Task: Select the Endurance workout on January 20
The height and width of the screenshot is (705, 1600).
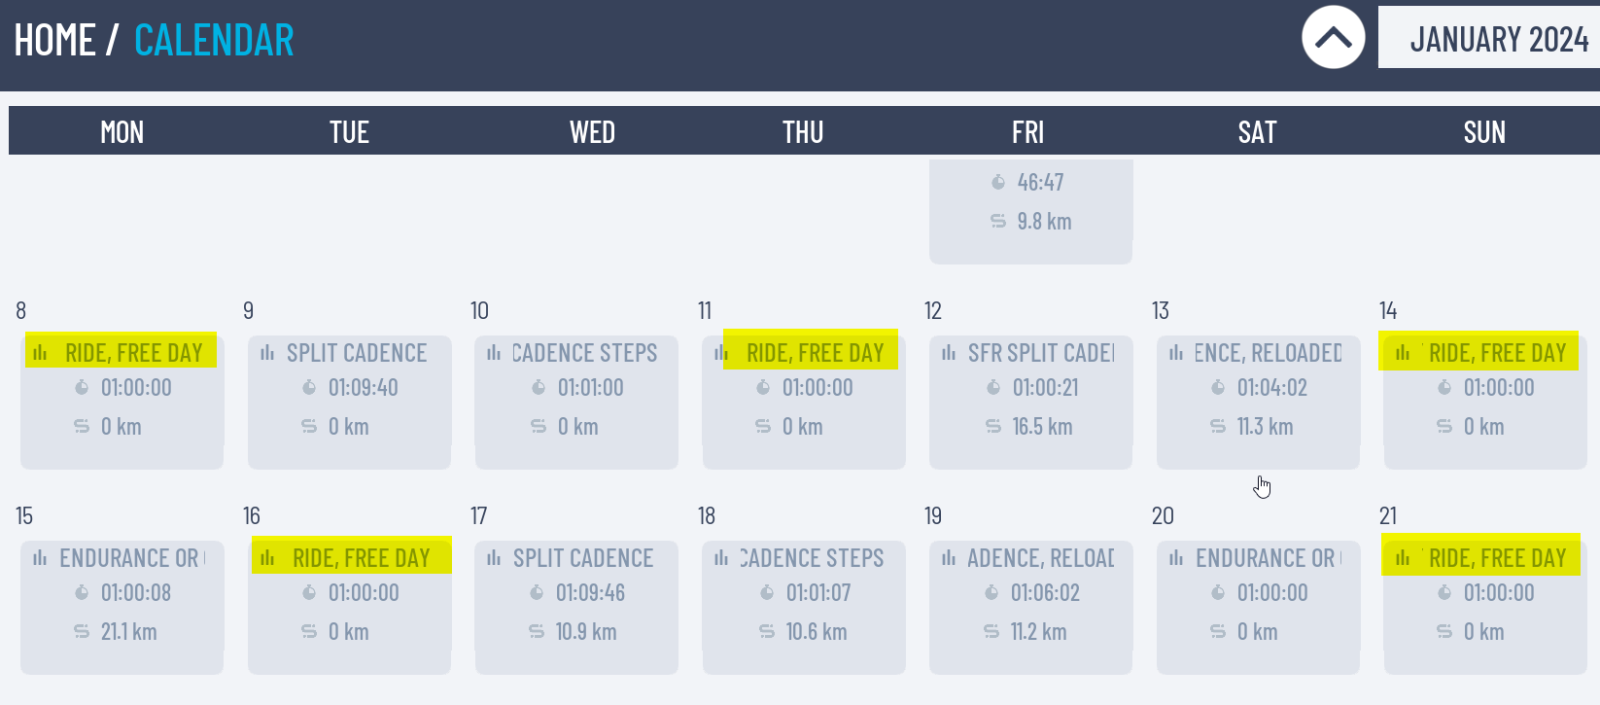Action: click(x=1258, y=607)
